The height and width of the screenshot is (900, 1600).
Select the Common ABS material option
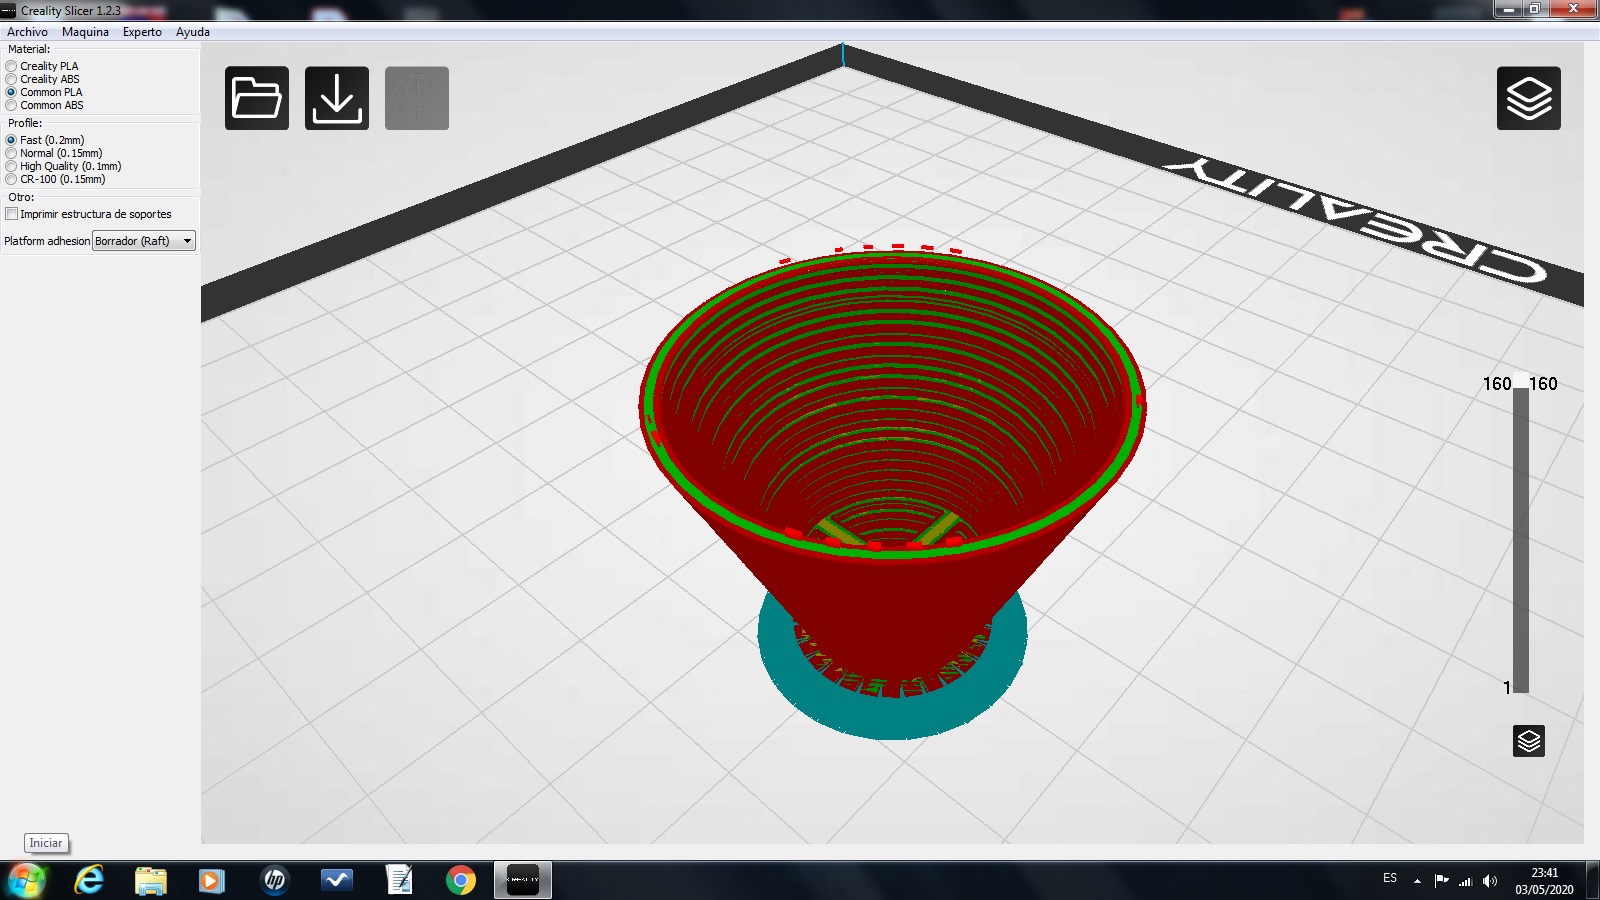coord(12,105)
